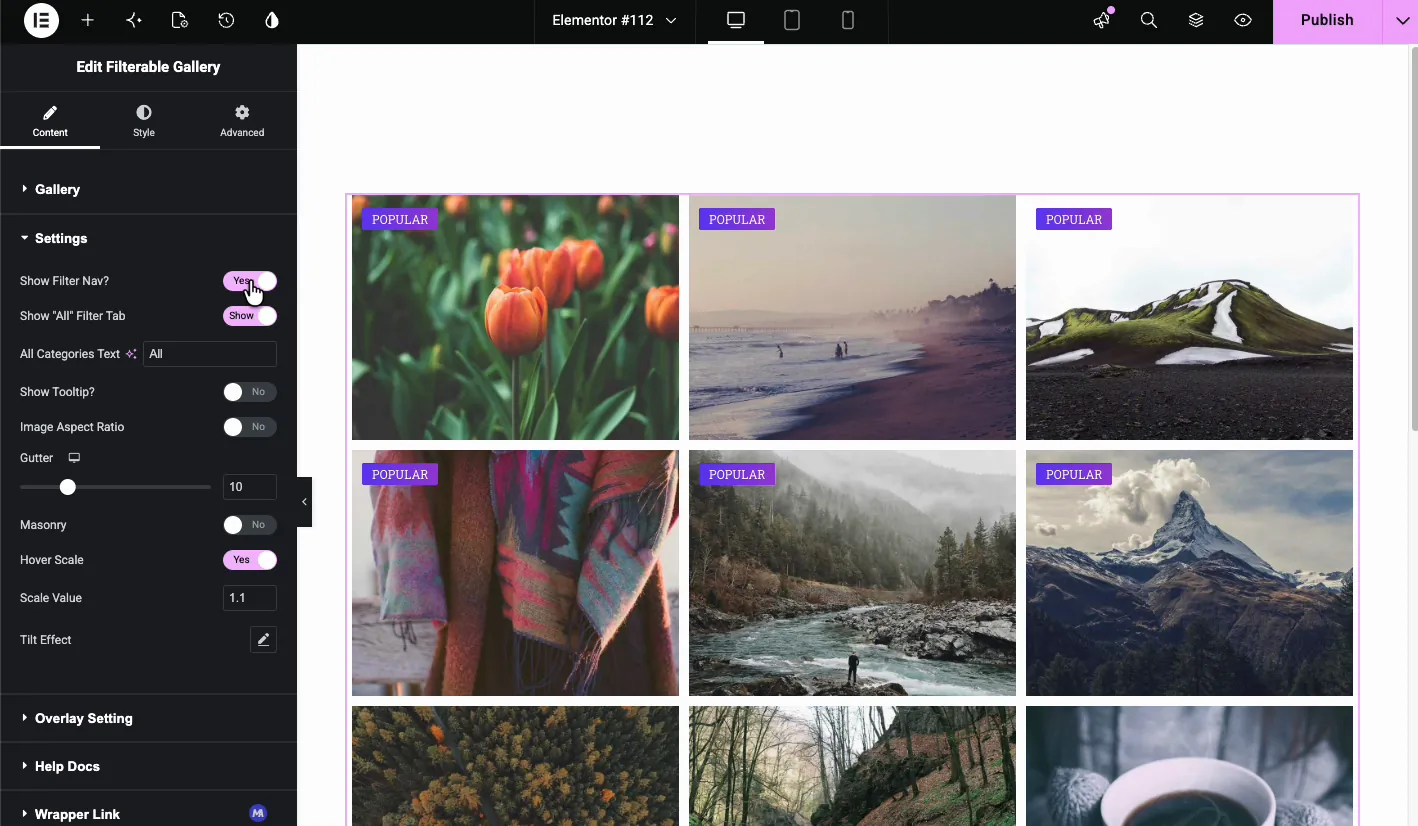1418x826 pixels.
Task: Click the AI sparkle next to All Categories Text
Action: 131,354
